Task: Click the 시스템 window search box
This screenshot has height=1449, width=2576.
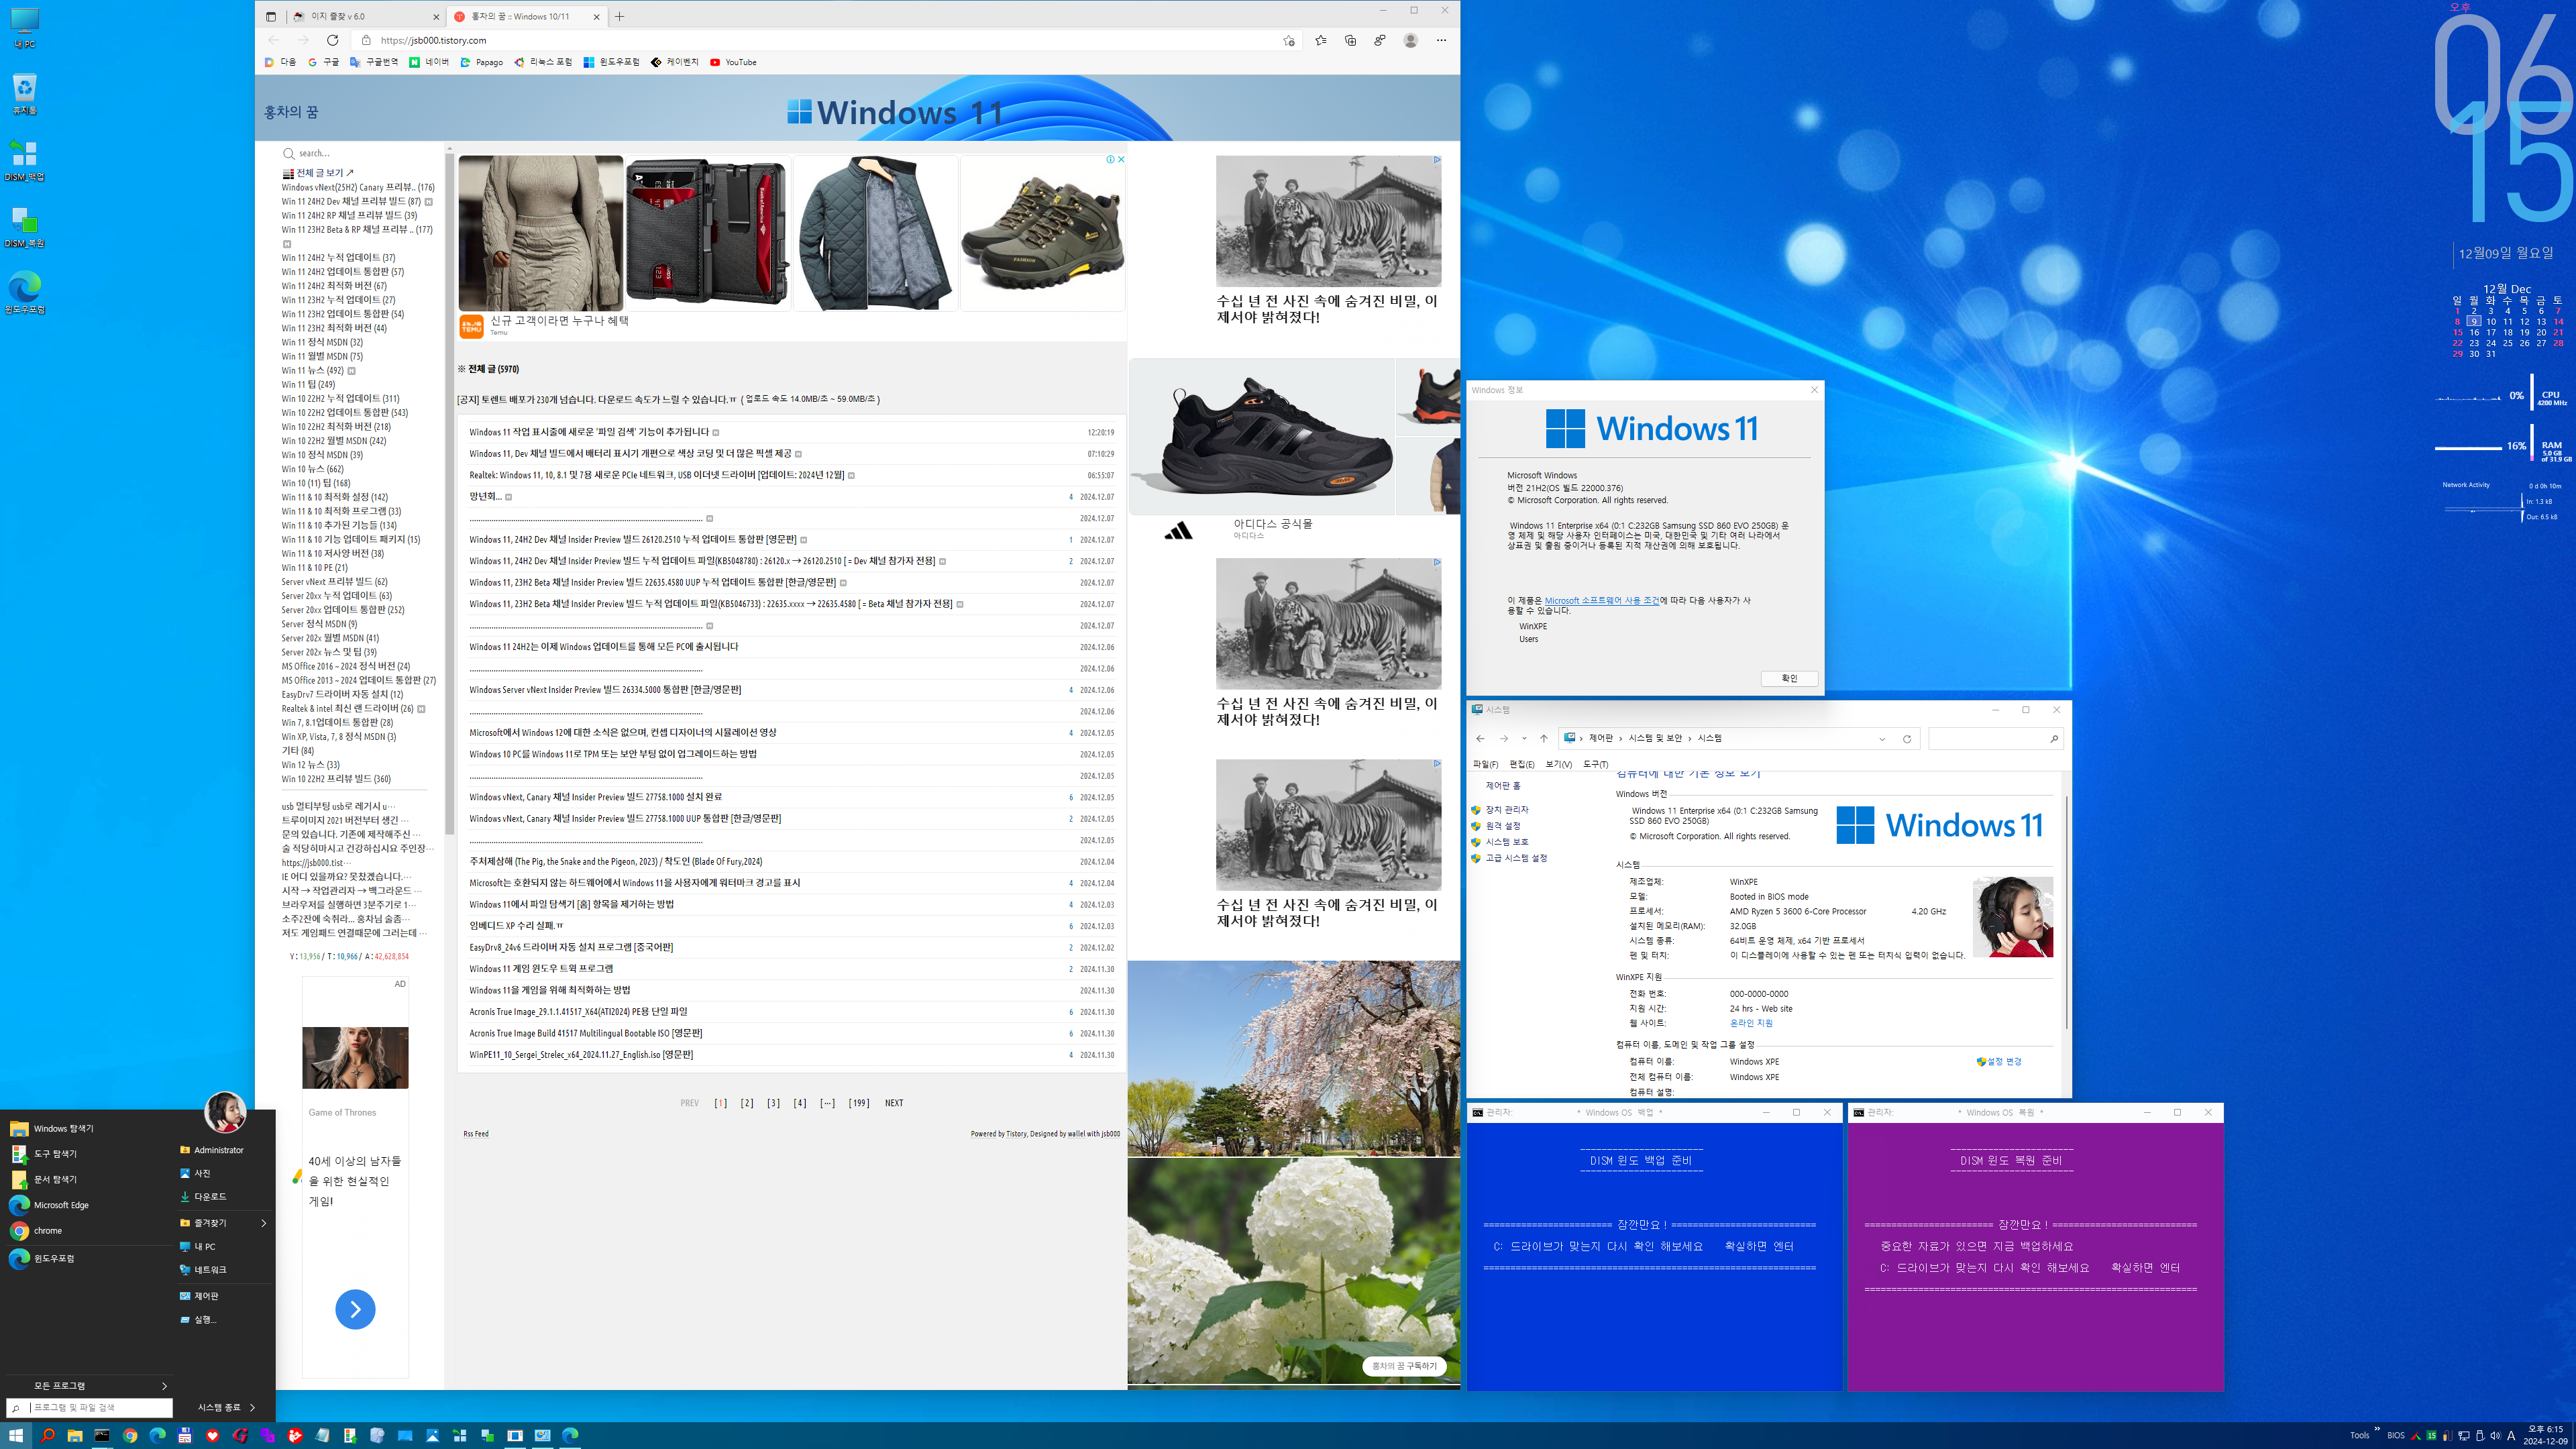Action: (x=1995, y=739)
